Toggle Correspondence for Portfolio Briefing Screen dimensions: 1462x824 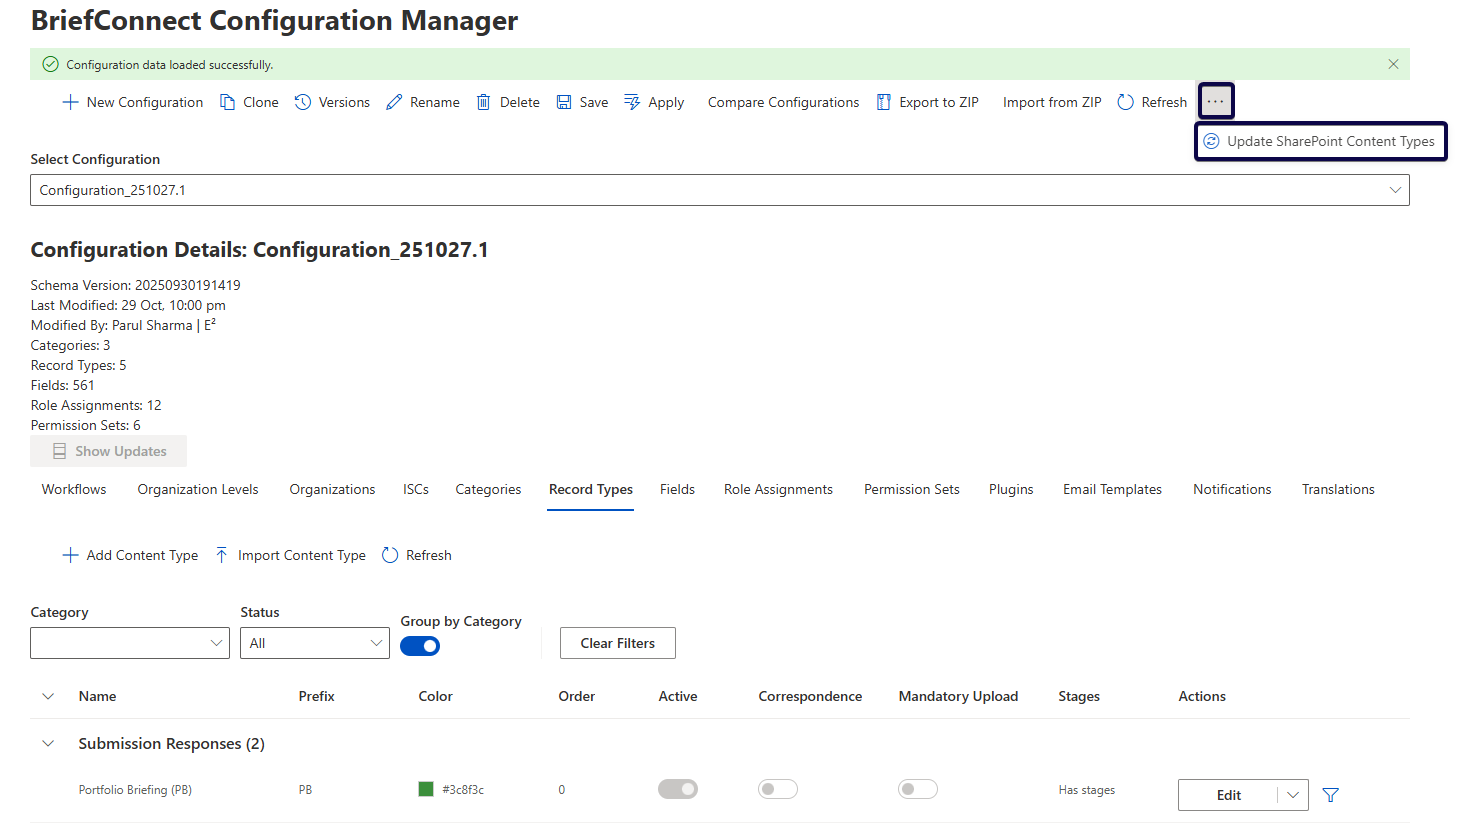pos(777,789)
